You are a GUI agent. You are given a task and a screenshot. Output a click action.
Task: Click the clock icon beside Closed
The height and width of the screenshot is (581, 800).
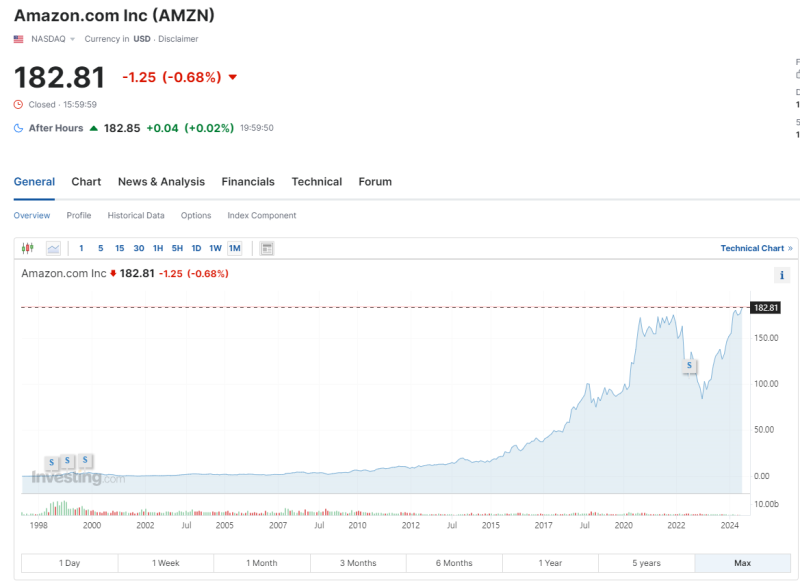[x=18, y=105]
